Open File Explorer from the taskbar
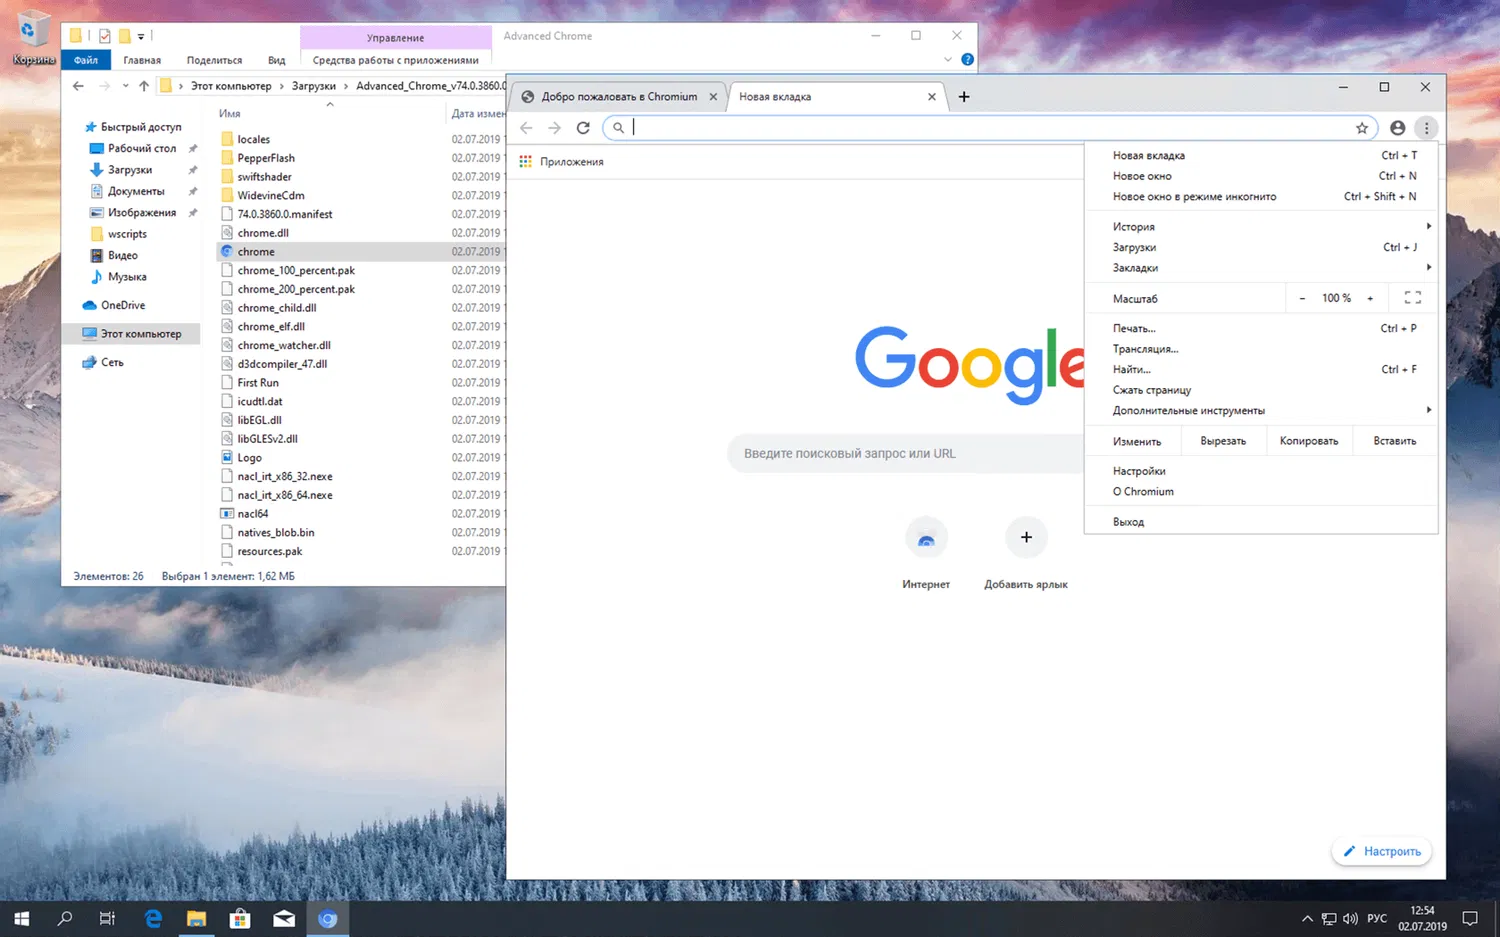 pos(196,918)
